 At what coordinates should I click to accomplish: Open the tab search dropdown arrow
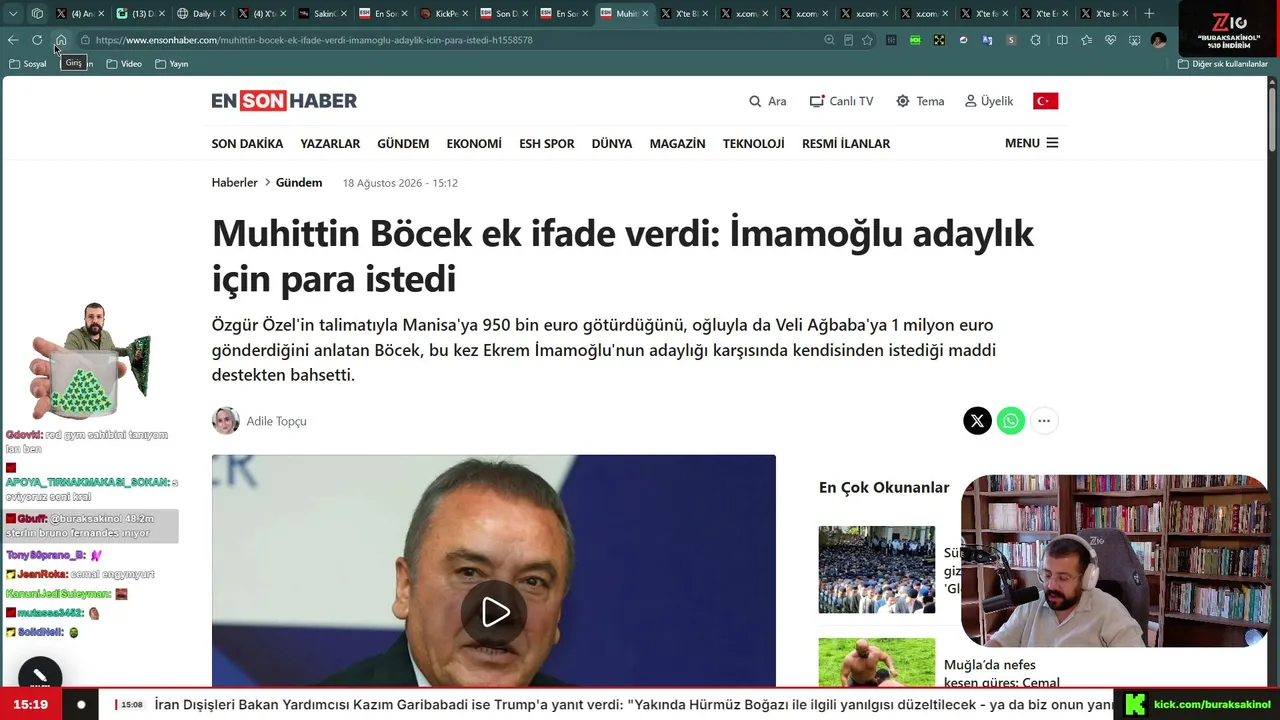13,14
